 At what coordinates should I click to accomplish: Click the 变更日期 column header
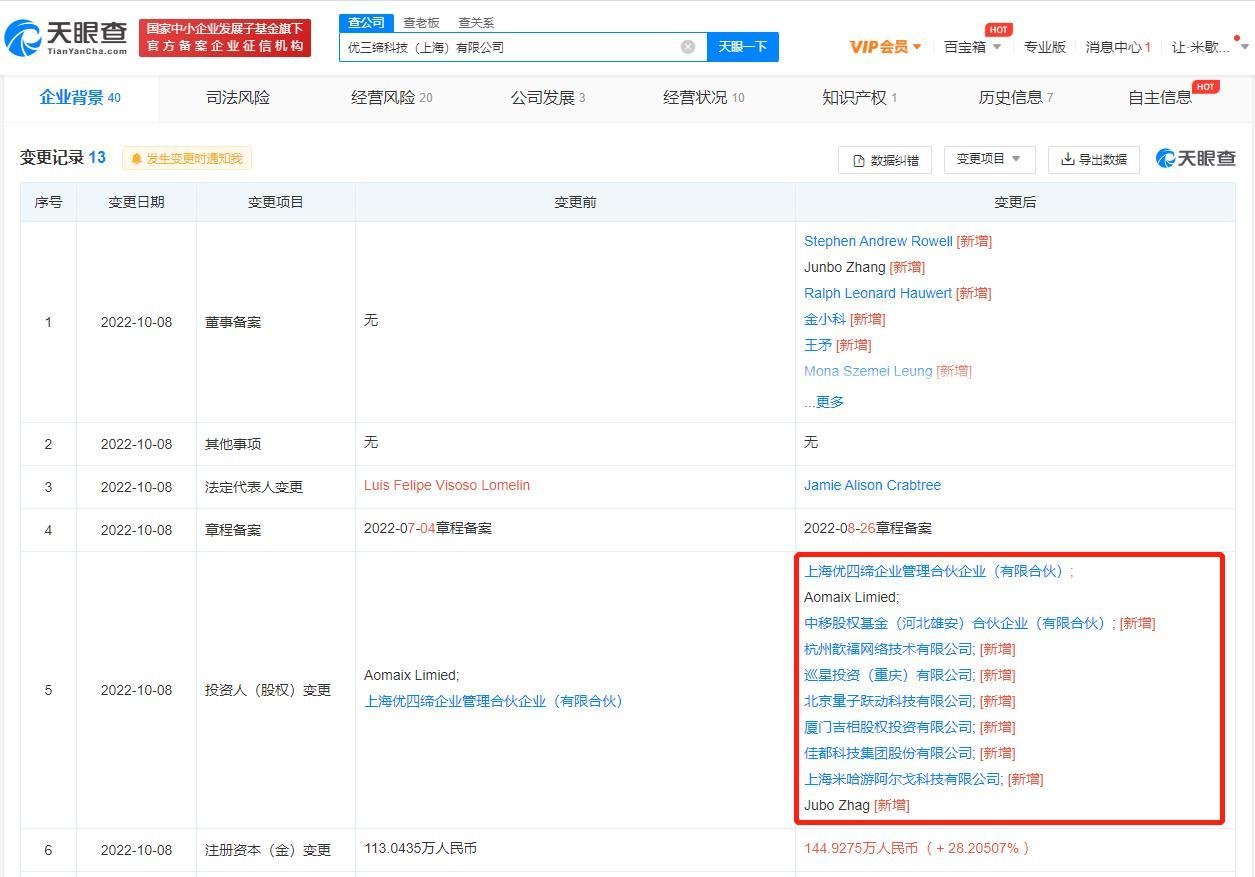click(x=136, y=202)
